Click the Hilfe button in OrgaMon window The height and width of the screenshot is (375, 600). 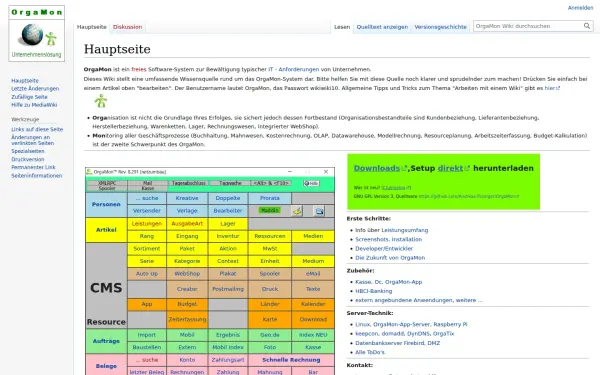311,183
